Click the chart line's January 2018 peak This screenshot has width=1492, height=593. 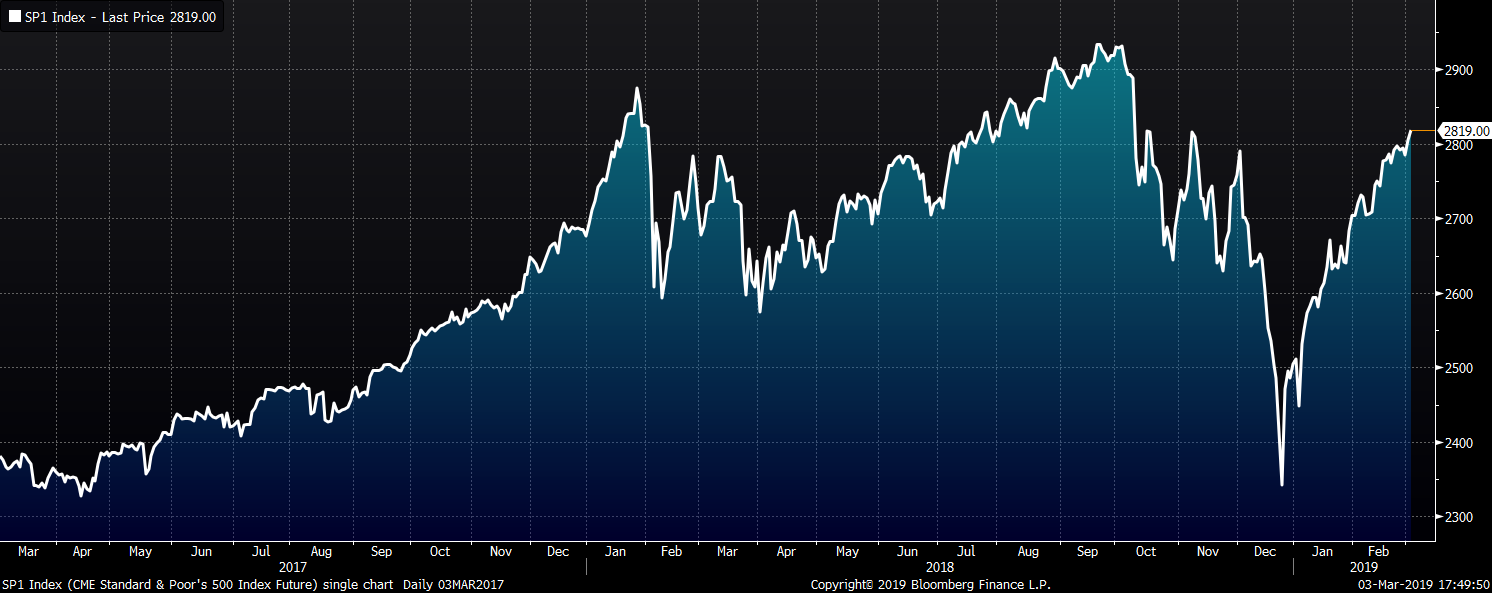(637, 89)
